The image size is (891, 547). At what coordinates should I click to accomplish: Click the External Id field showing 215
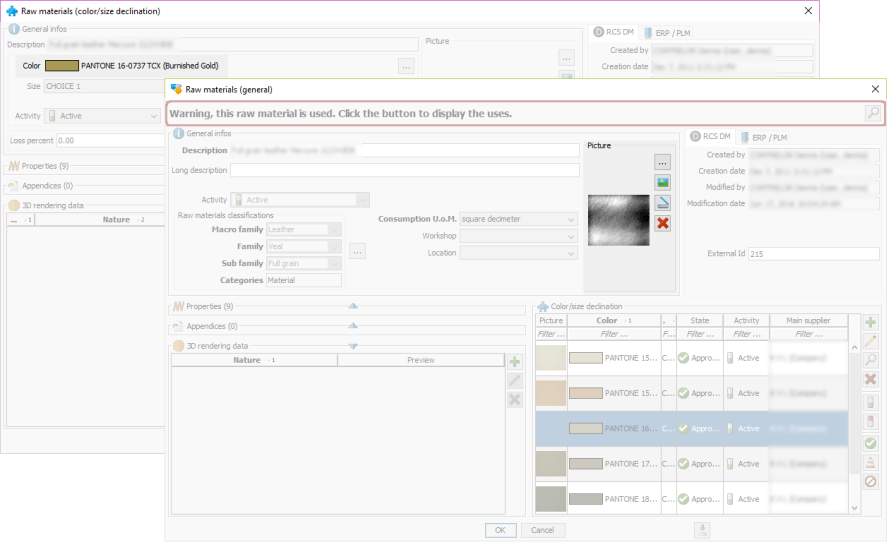tap(813, 254)
